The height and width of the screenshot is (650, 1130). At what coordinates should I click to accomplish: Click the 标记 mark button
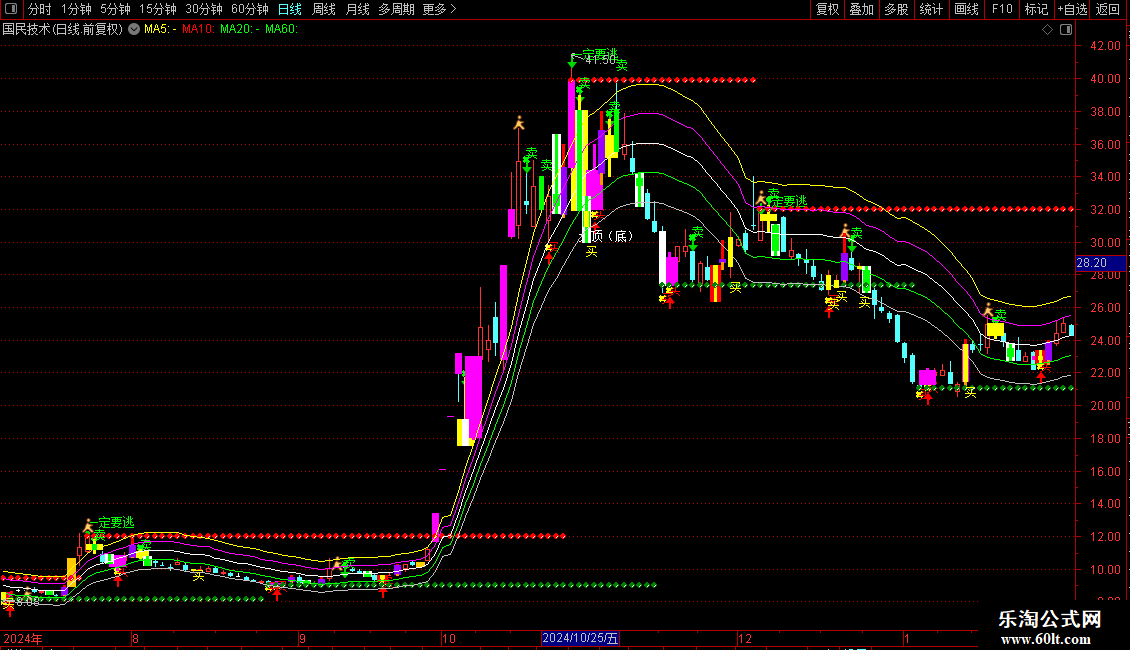point(1036,9)
